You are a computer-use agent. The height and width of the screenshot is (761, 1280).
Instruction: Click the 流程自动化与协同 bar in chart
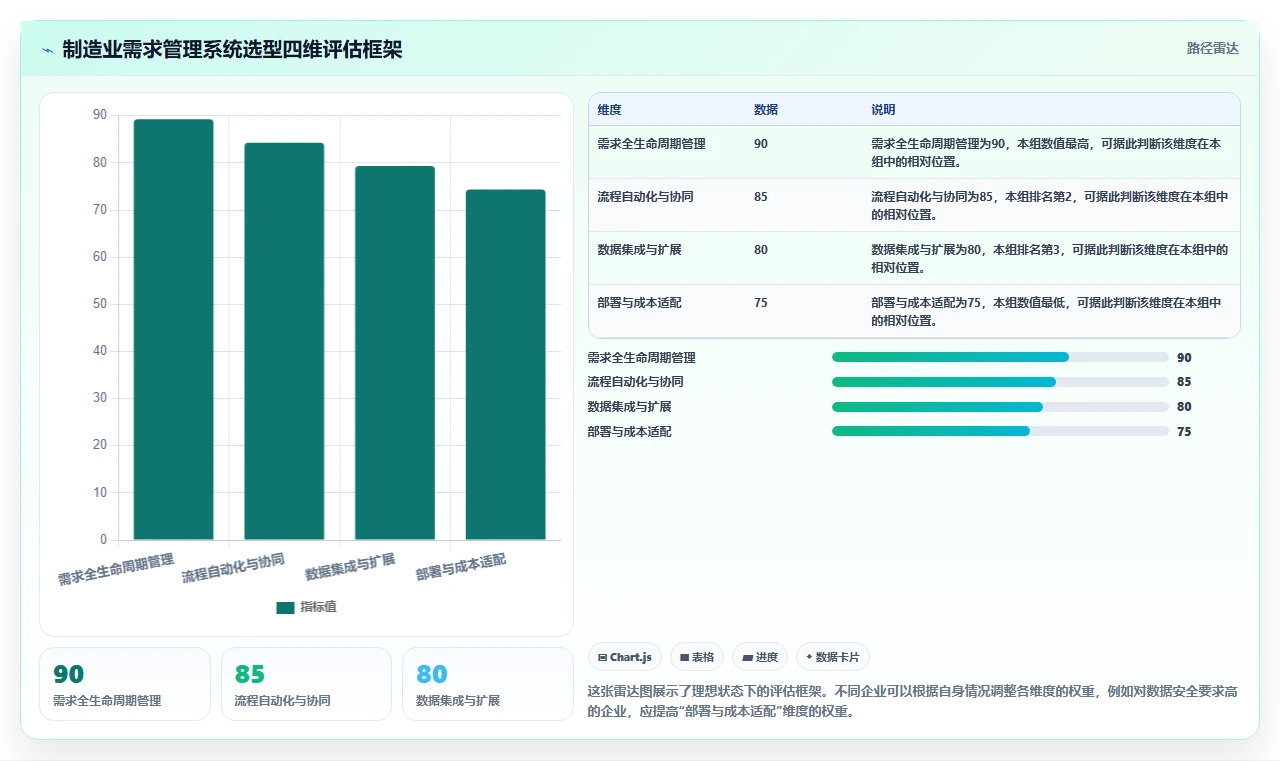(x=284, y=342)
